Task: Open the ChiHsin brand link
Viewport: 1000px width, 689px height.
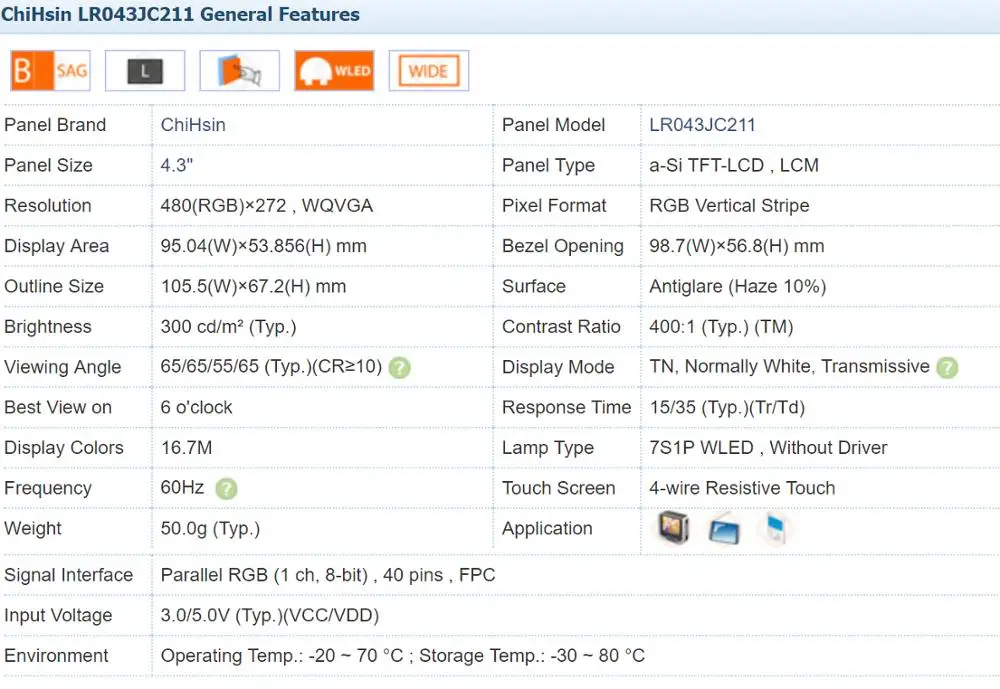Action: [x=193, y=125]
